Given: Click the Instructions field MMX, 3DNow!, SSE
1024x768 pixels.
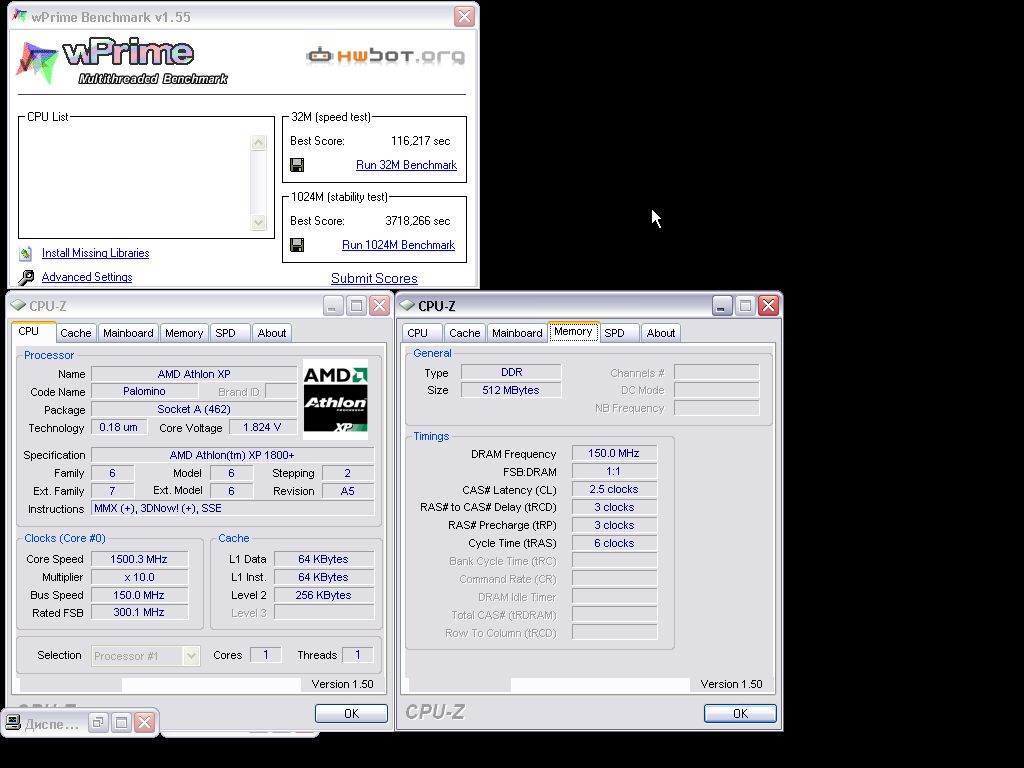Looking at the screenshot, I should coord(232,508).
